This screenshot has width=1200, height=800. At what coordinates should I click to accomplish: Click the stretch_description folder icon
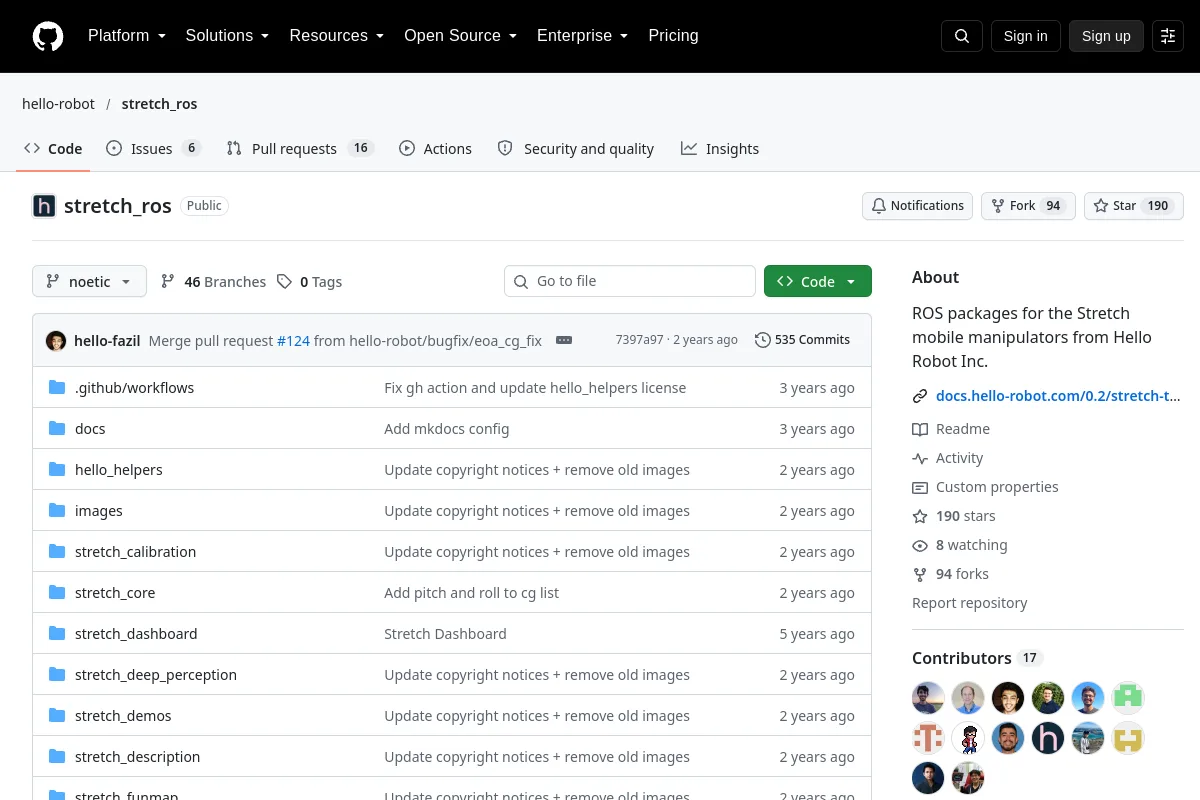tap(57, 757)
